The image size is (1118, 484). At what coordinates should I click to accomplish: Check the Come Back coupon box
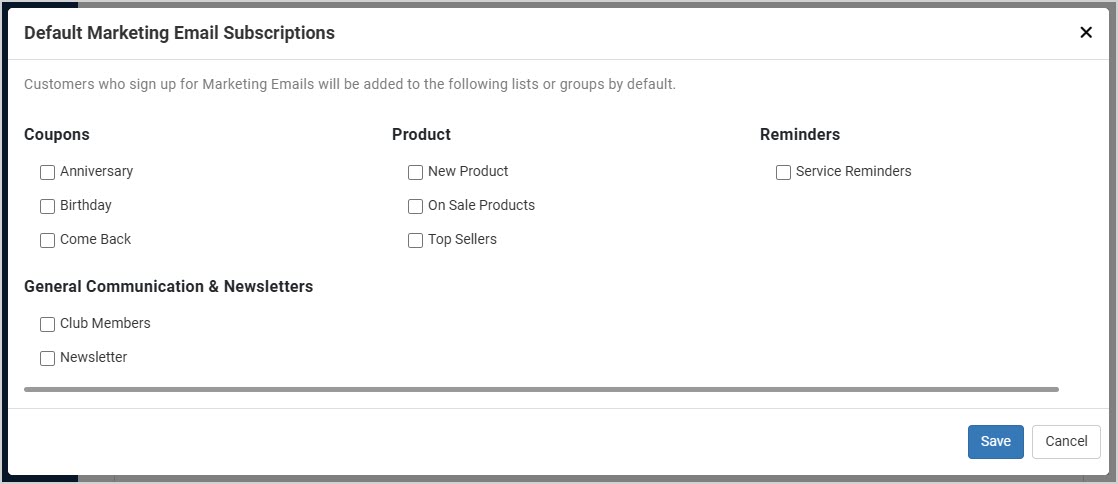pyautogui.click(x=47, y=240)
